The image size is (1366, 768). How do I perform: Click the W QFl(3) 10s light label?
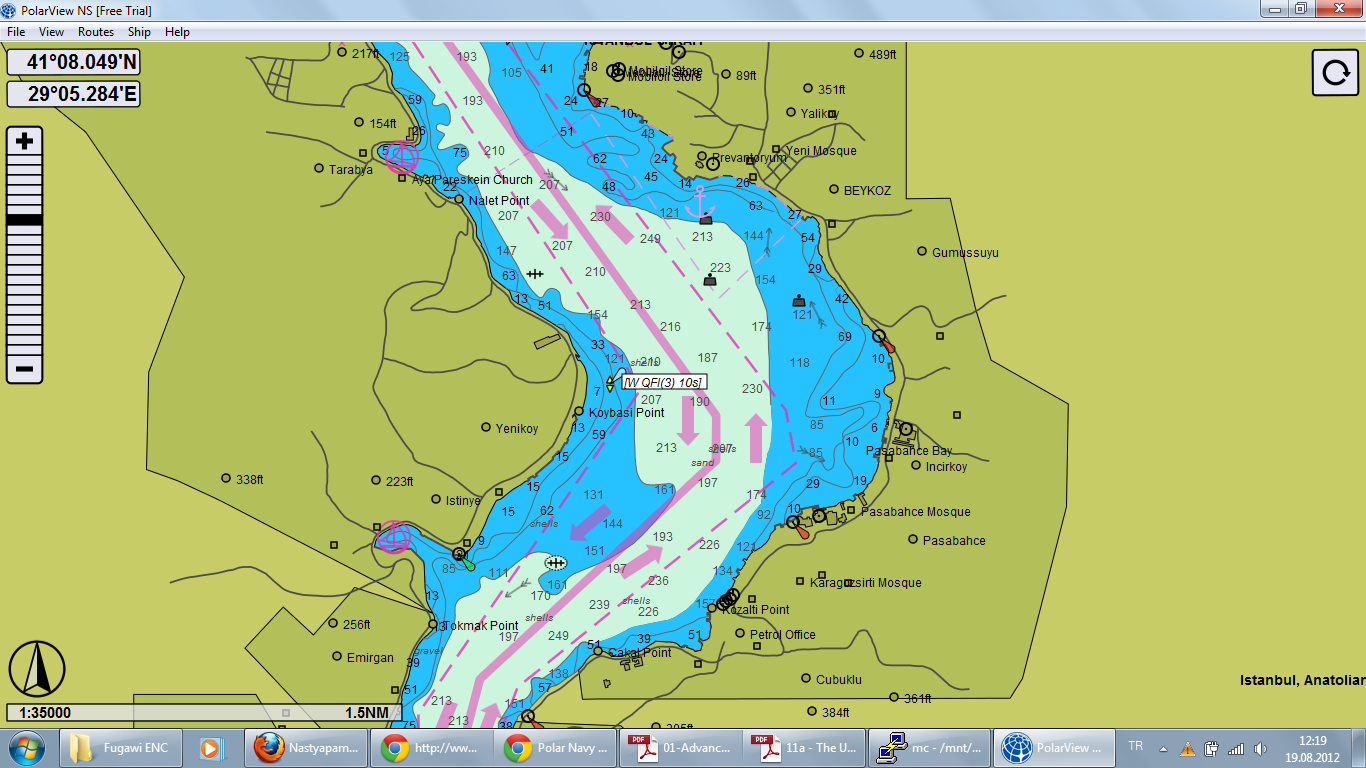[664, 382]
